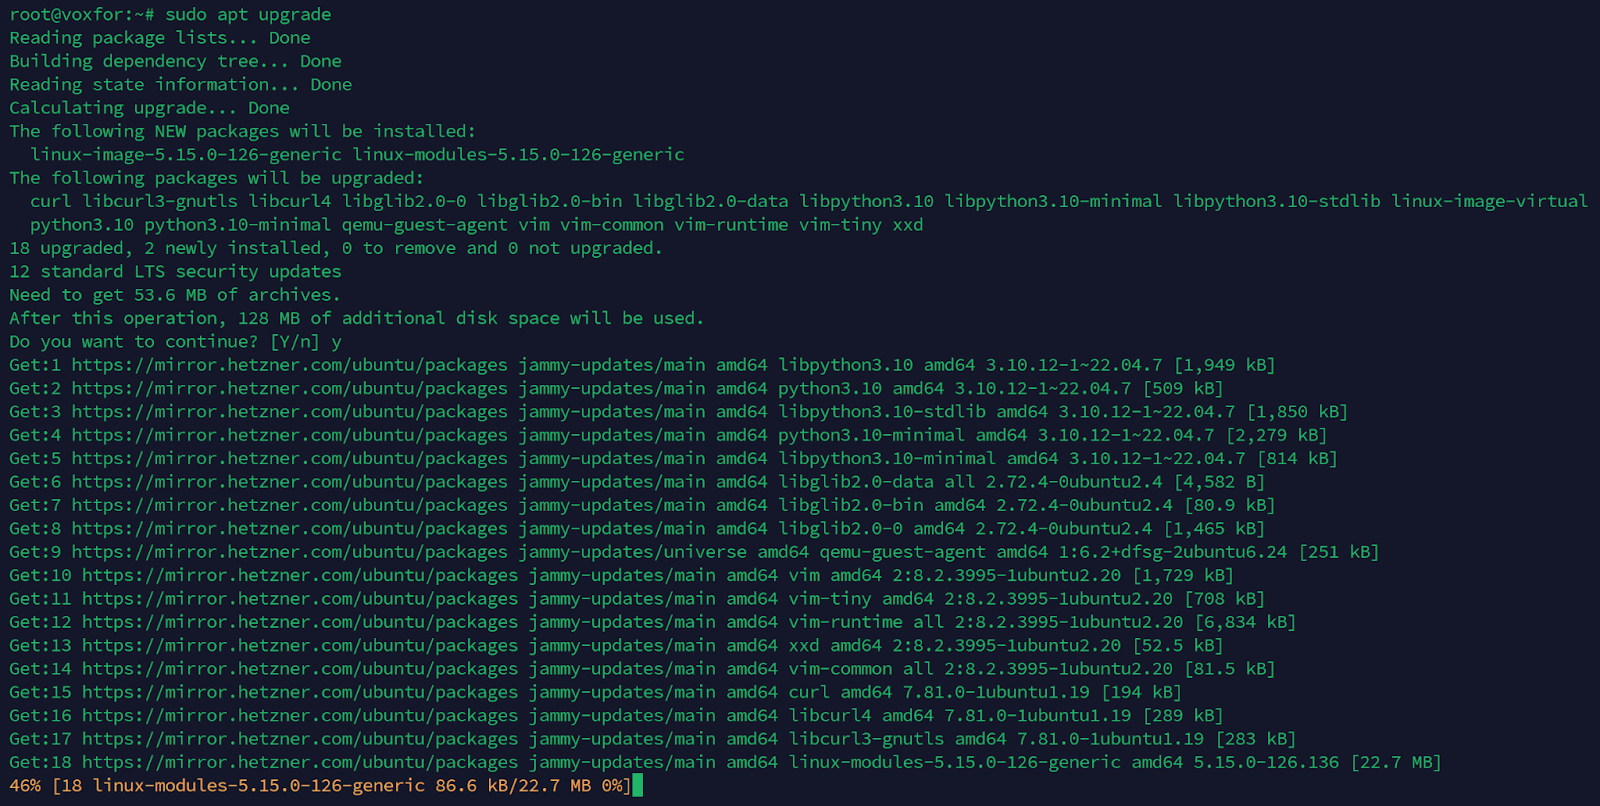Click 'The following packages will be upgraded:' line
The image size is (1600, 806).
217,178
